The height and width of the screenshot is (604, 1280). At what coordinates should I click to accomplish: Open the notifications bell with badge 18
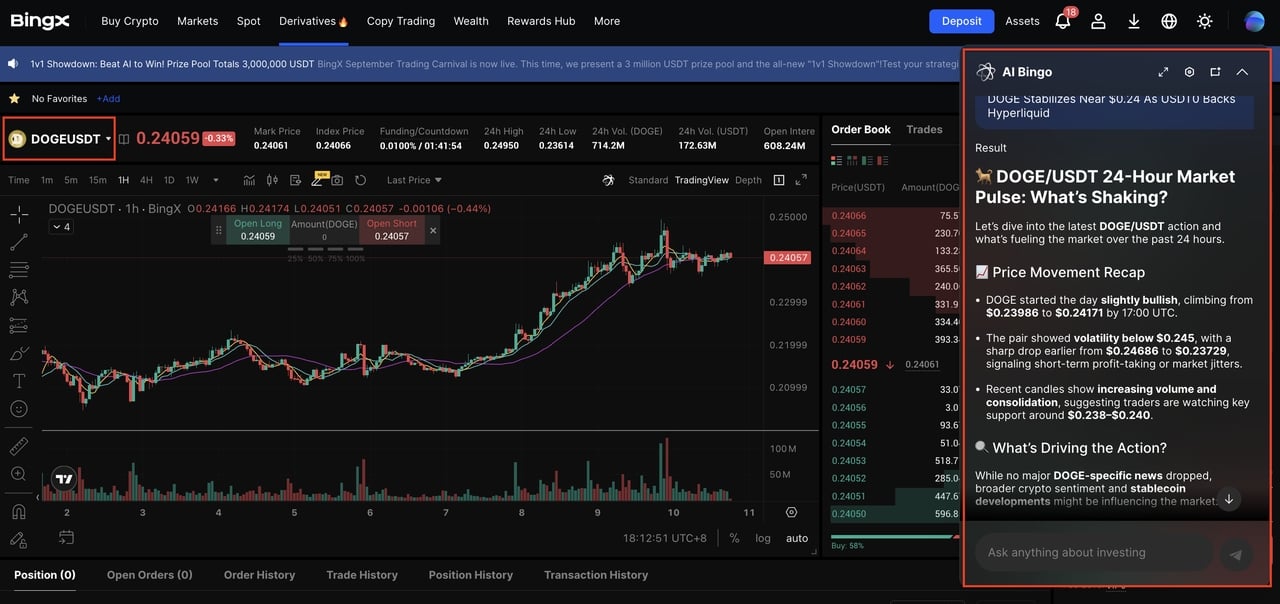pyautogui.click(x=1063, y=20)
